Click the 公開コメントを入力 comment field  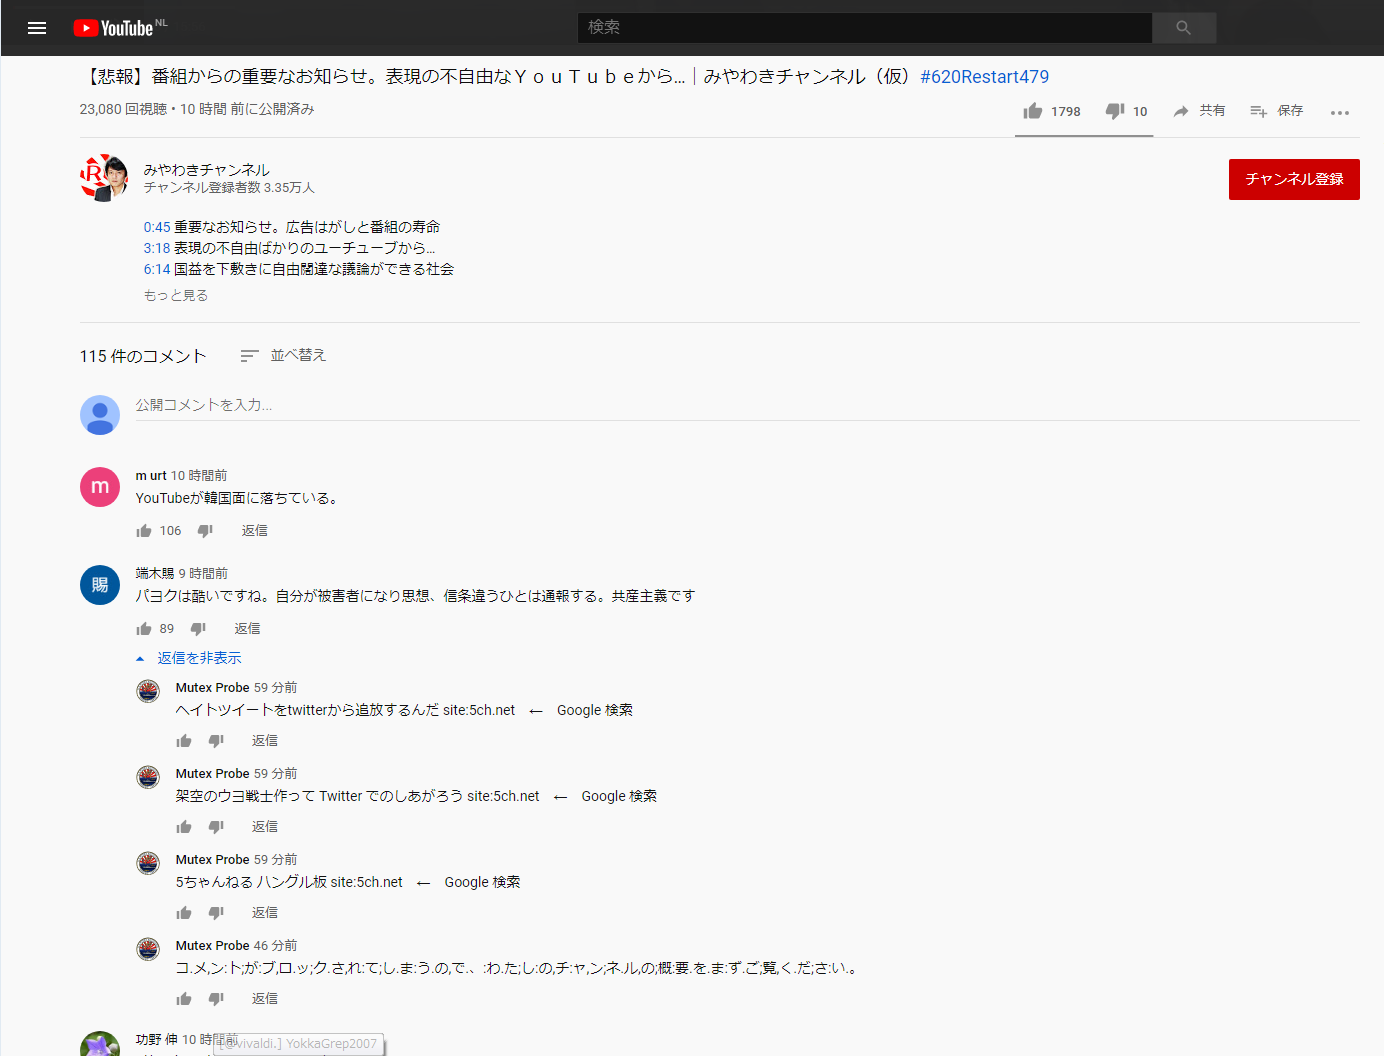click(748, 406)
